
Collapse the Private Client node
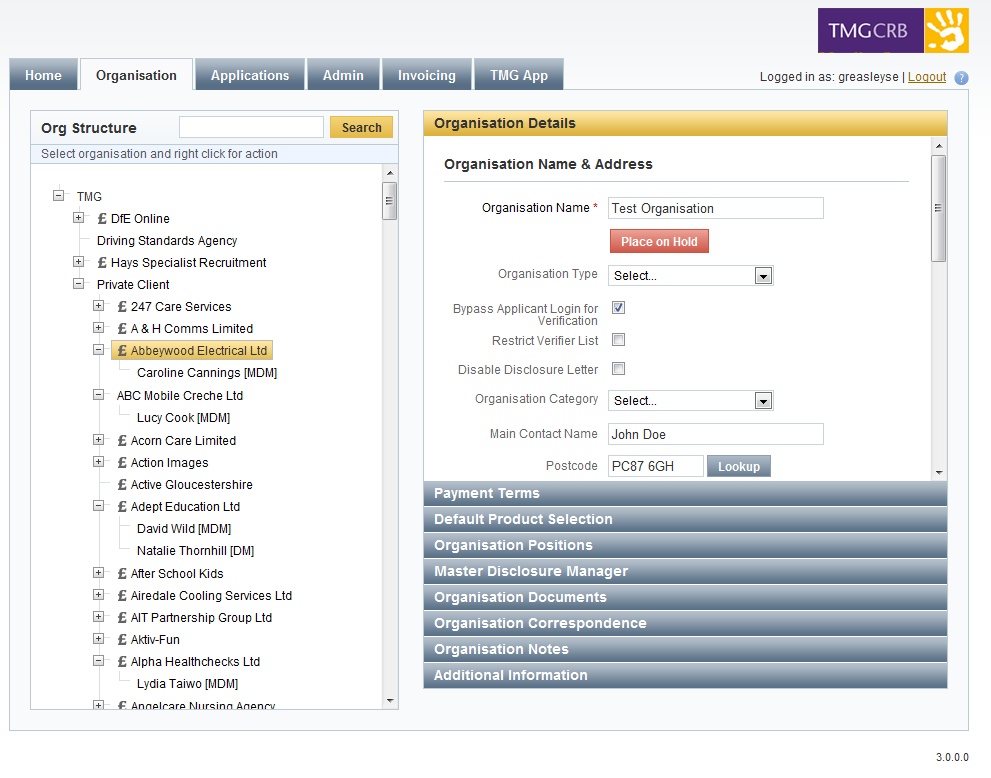pos(78,283)
